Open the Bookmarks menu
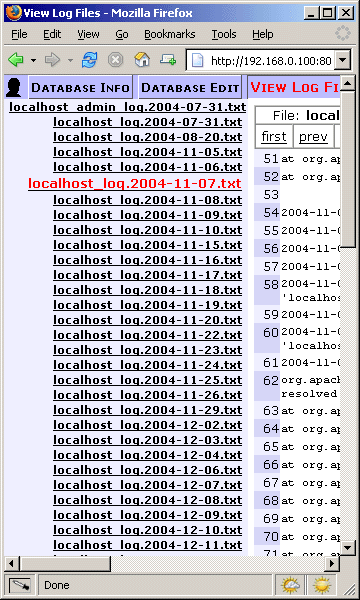 tap(169, 34)
